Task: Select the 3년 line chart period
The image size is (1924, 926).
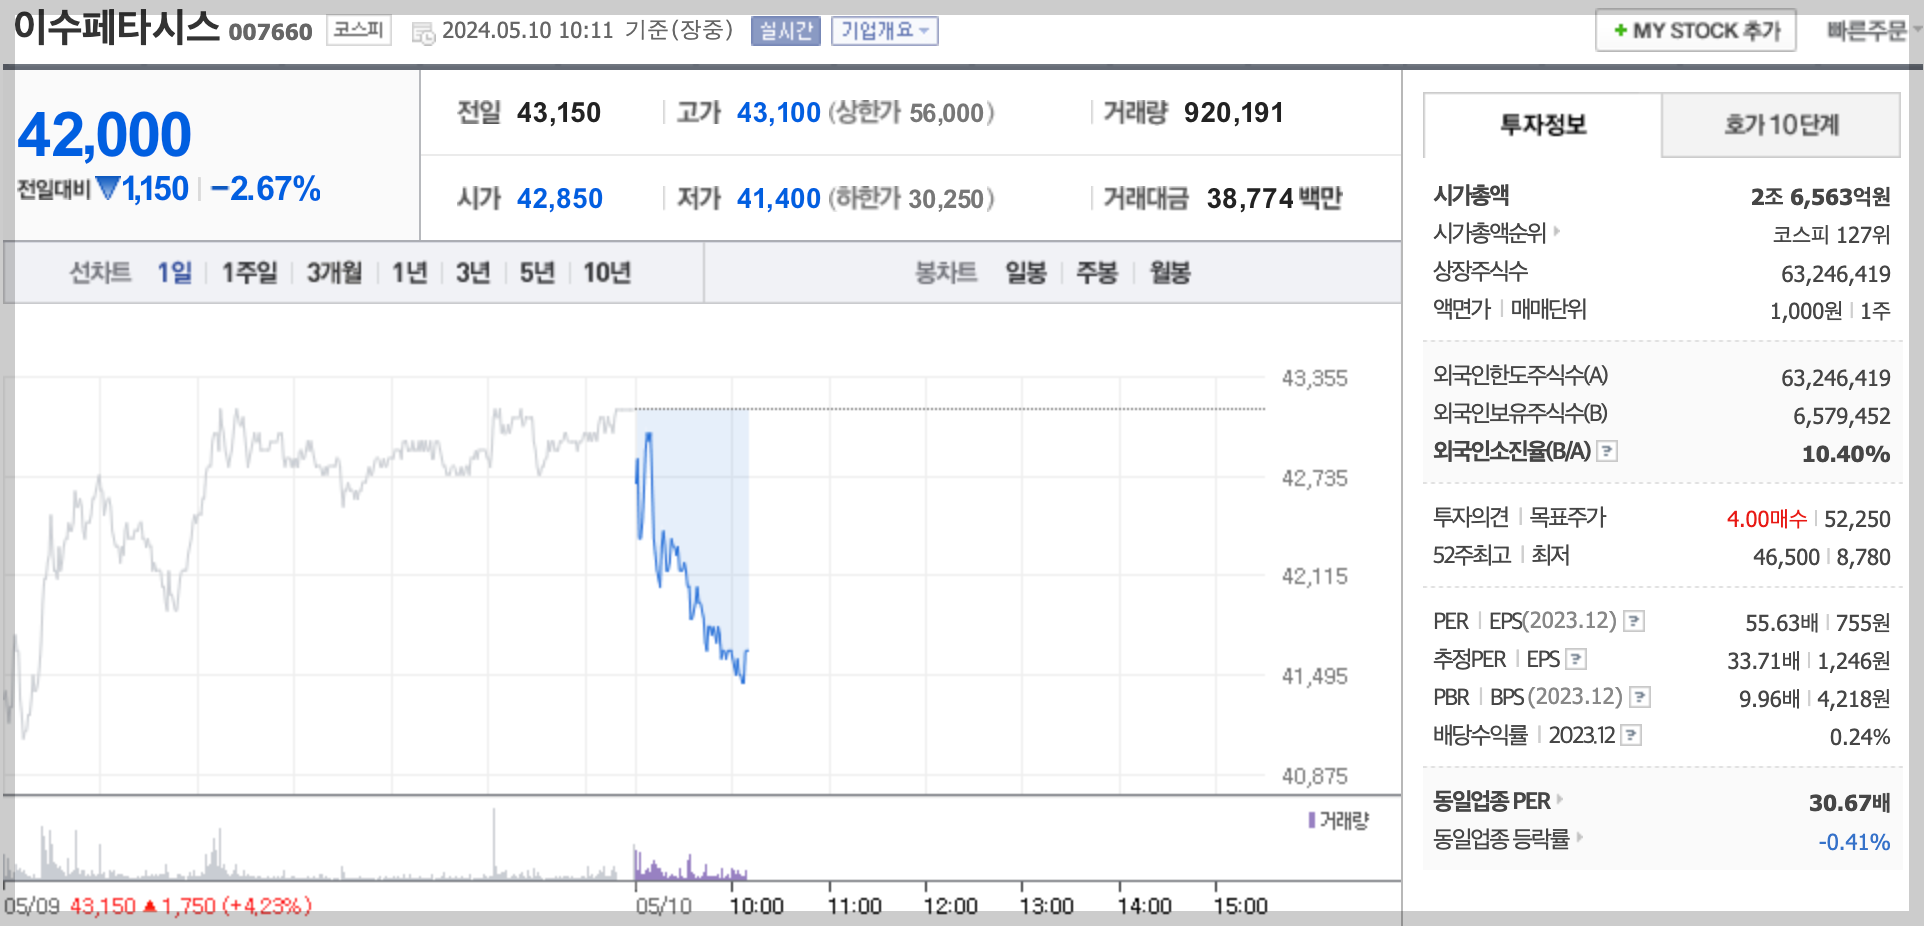Action: [x=473, y=272]
